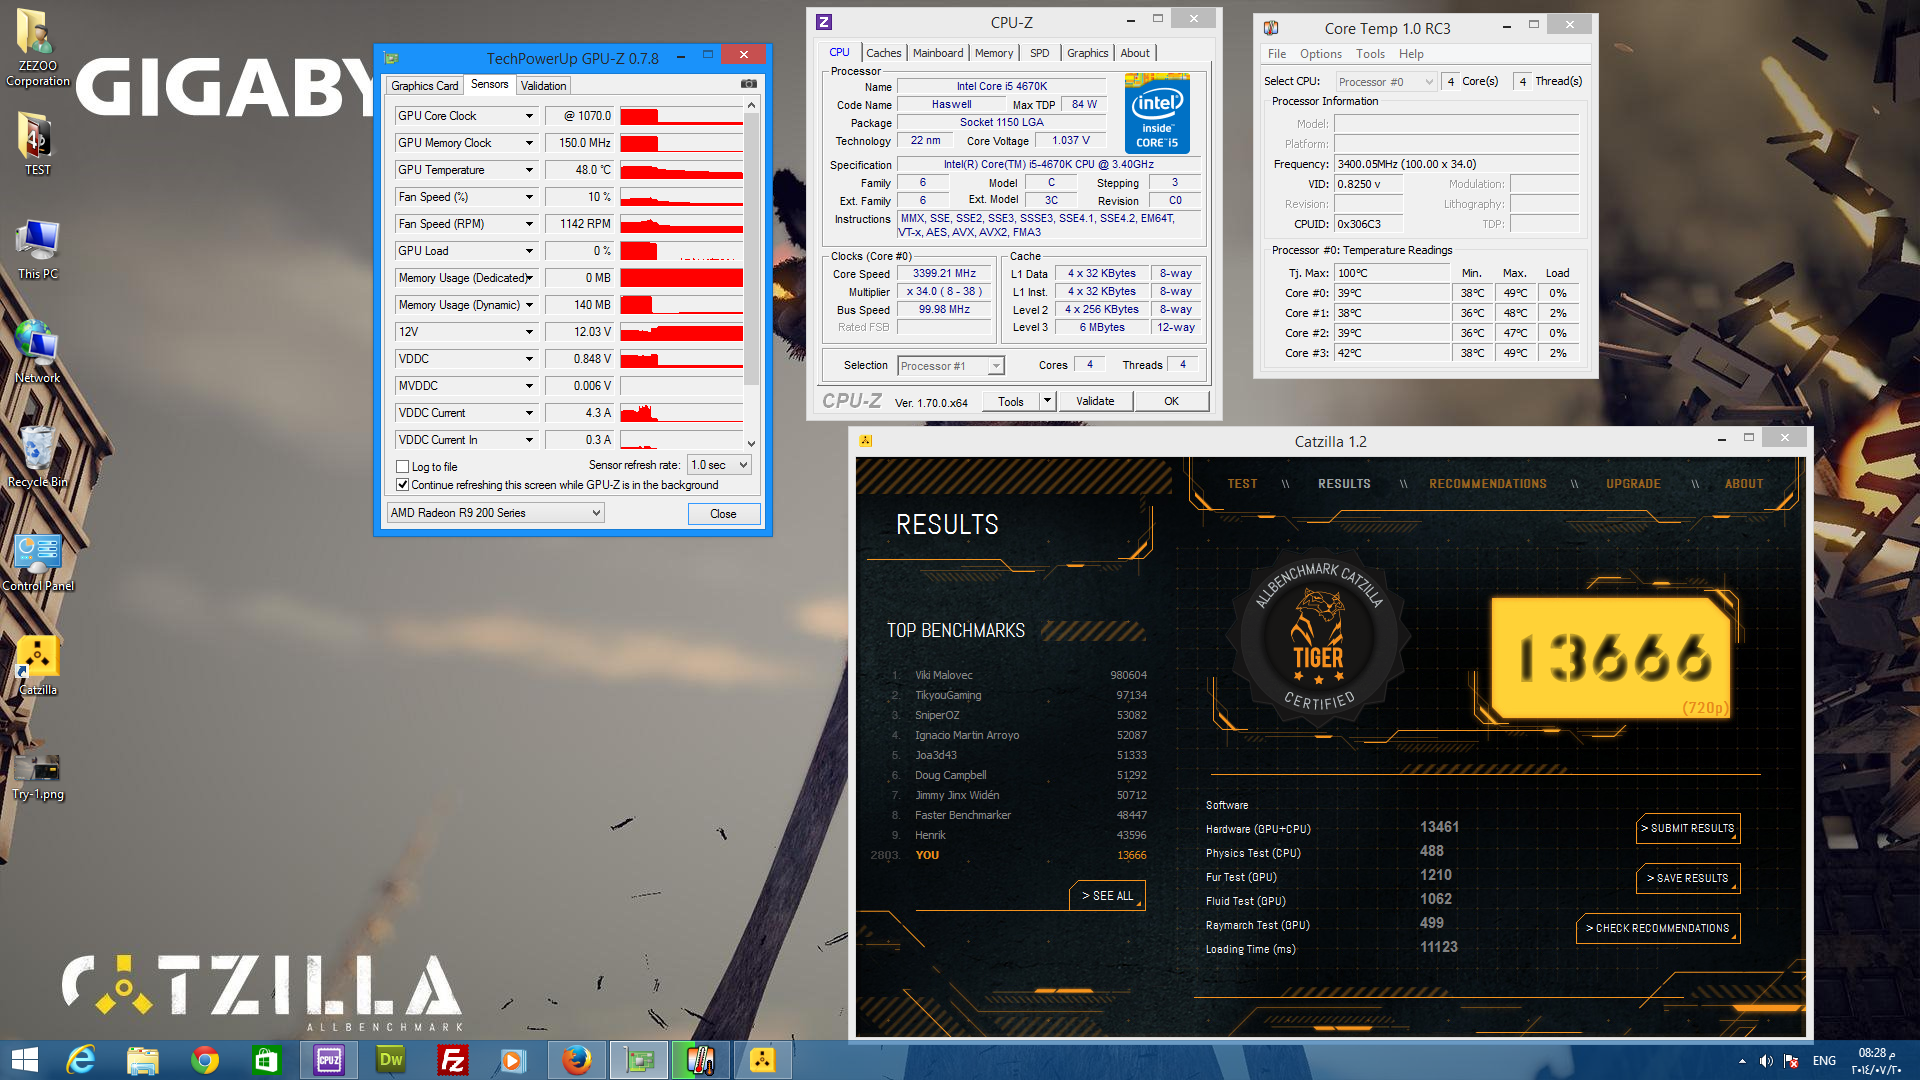Open the media player taskbar icon
Viewport: 1920px width, 1080px height.
513,1060
